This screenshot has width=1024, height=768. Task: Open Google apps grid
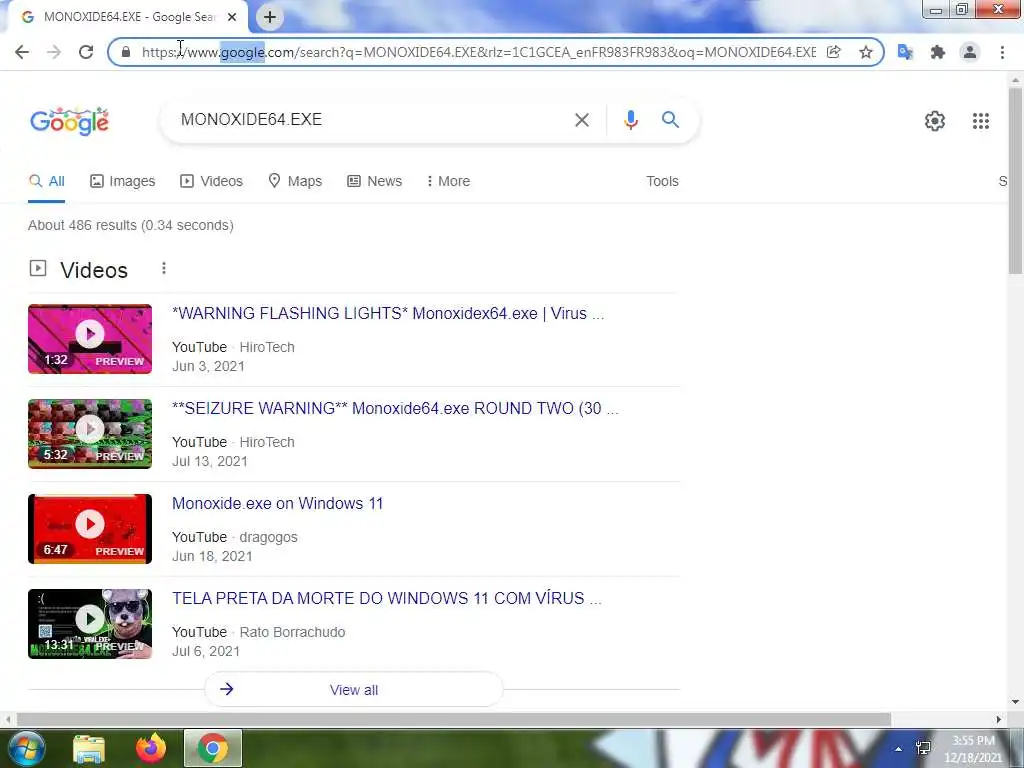point(981,121)
